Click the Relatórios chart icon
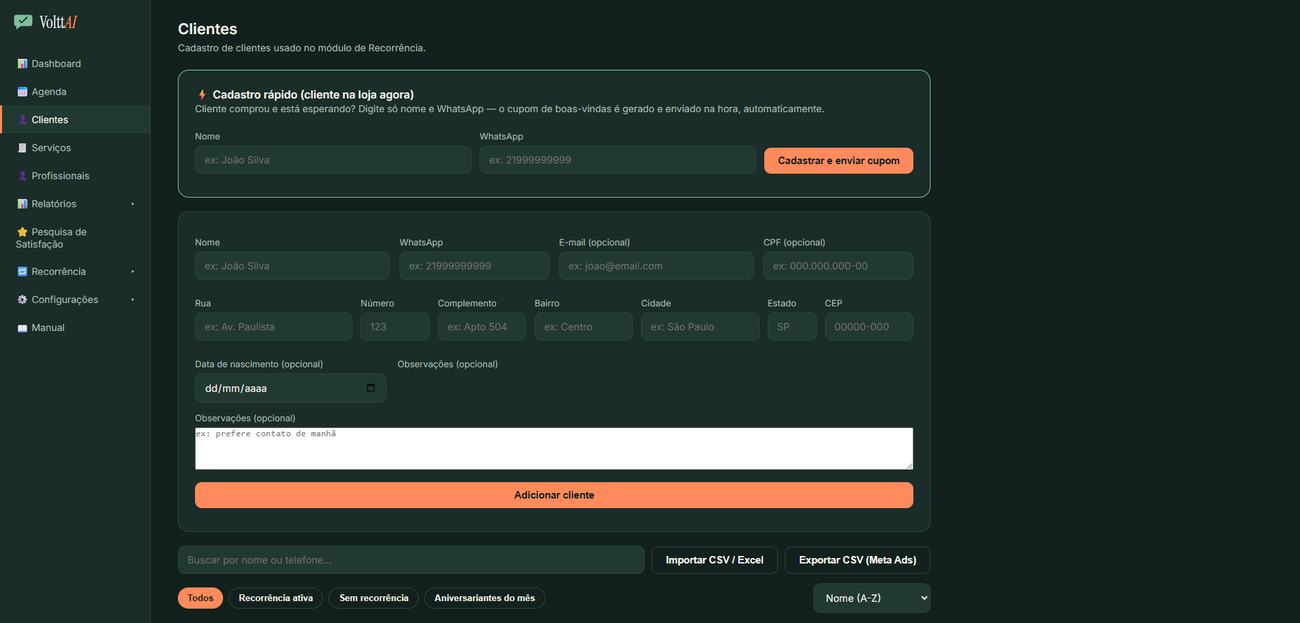 (x=22, y=204)
